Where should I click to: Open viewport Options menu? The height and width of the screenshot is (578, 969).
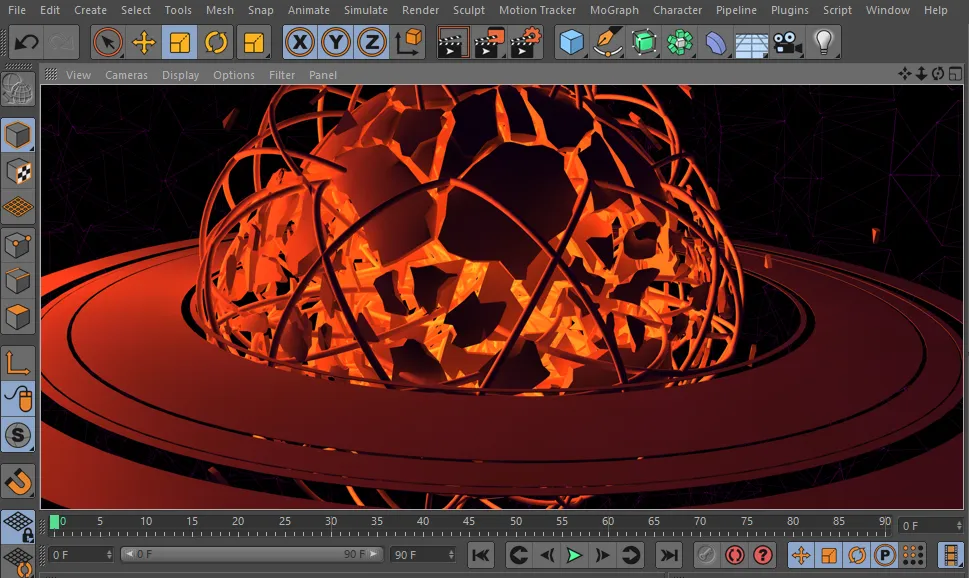click(234, 75)
